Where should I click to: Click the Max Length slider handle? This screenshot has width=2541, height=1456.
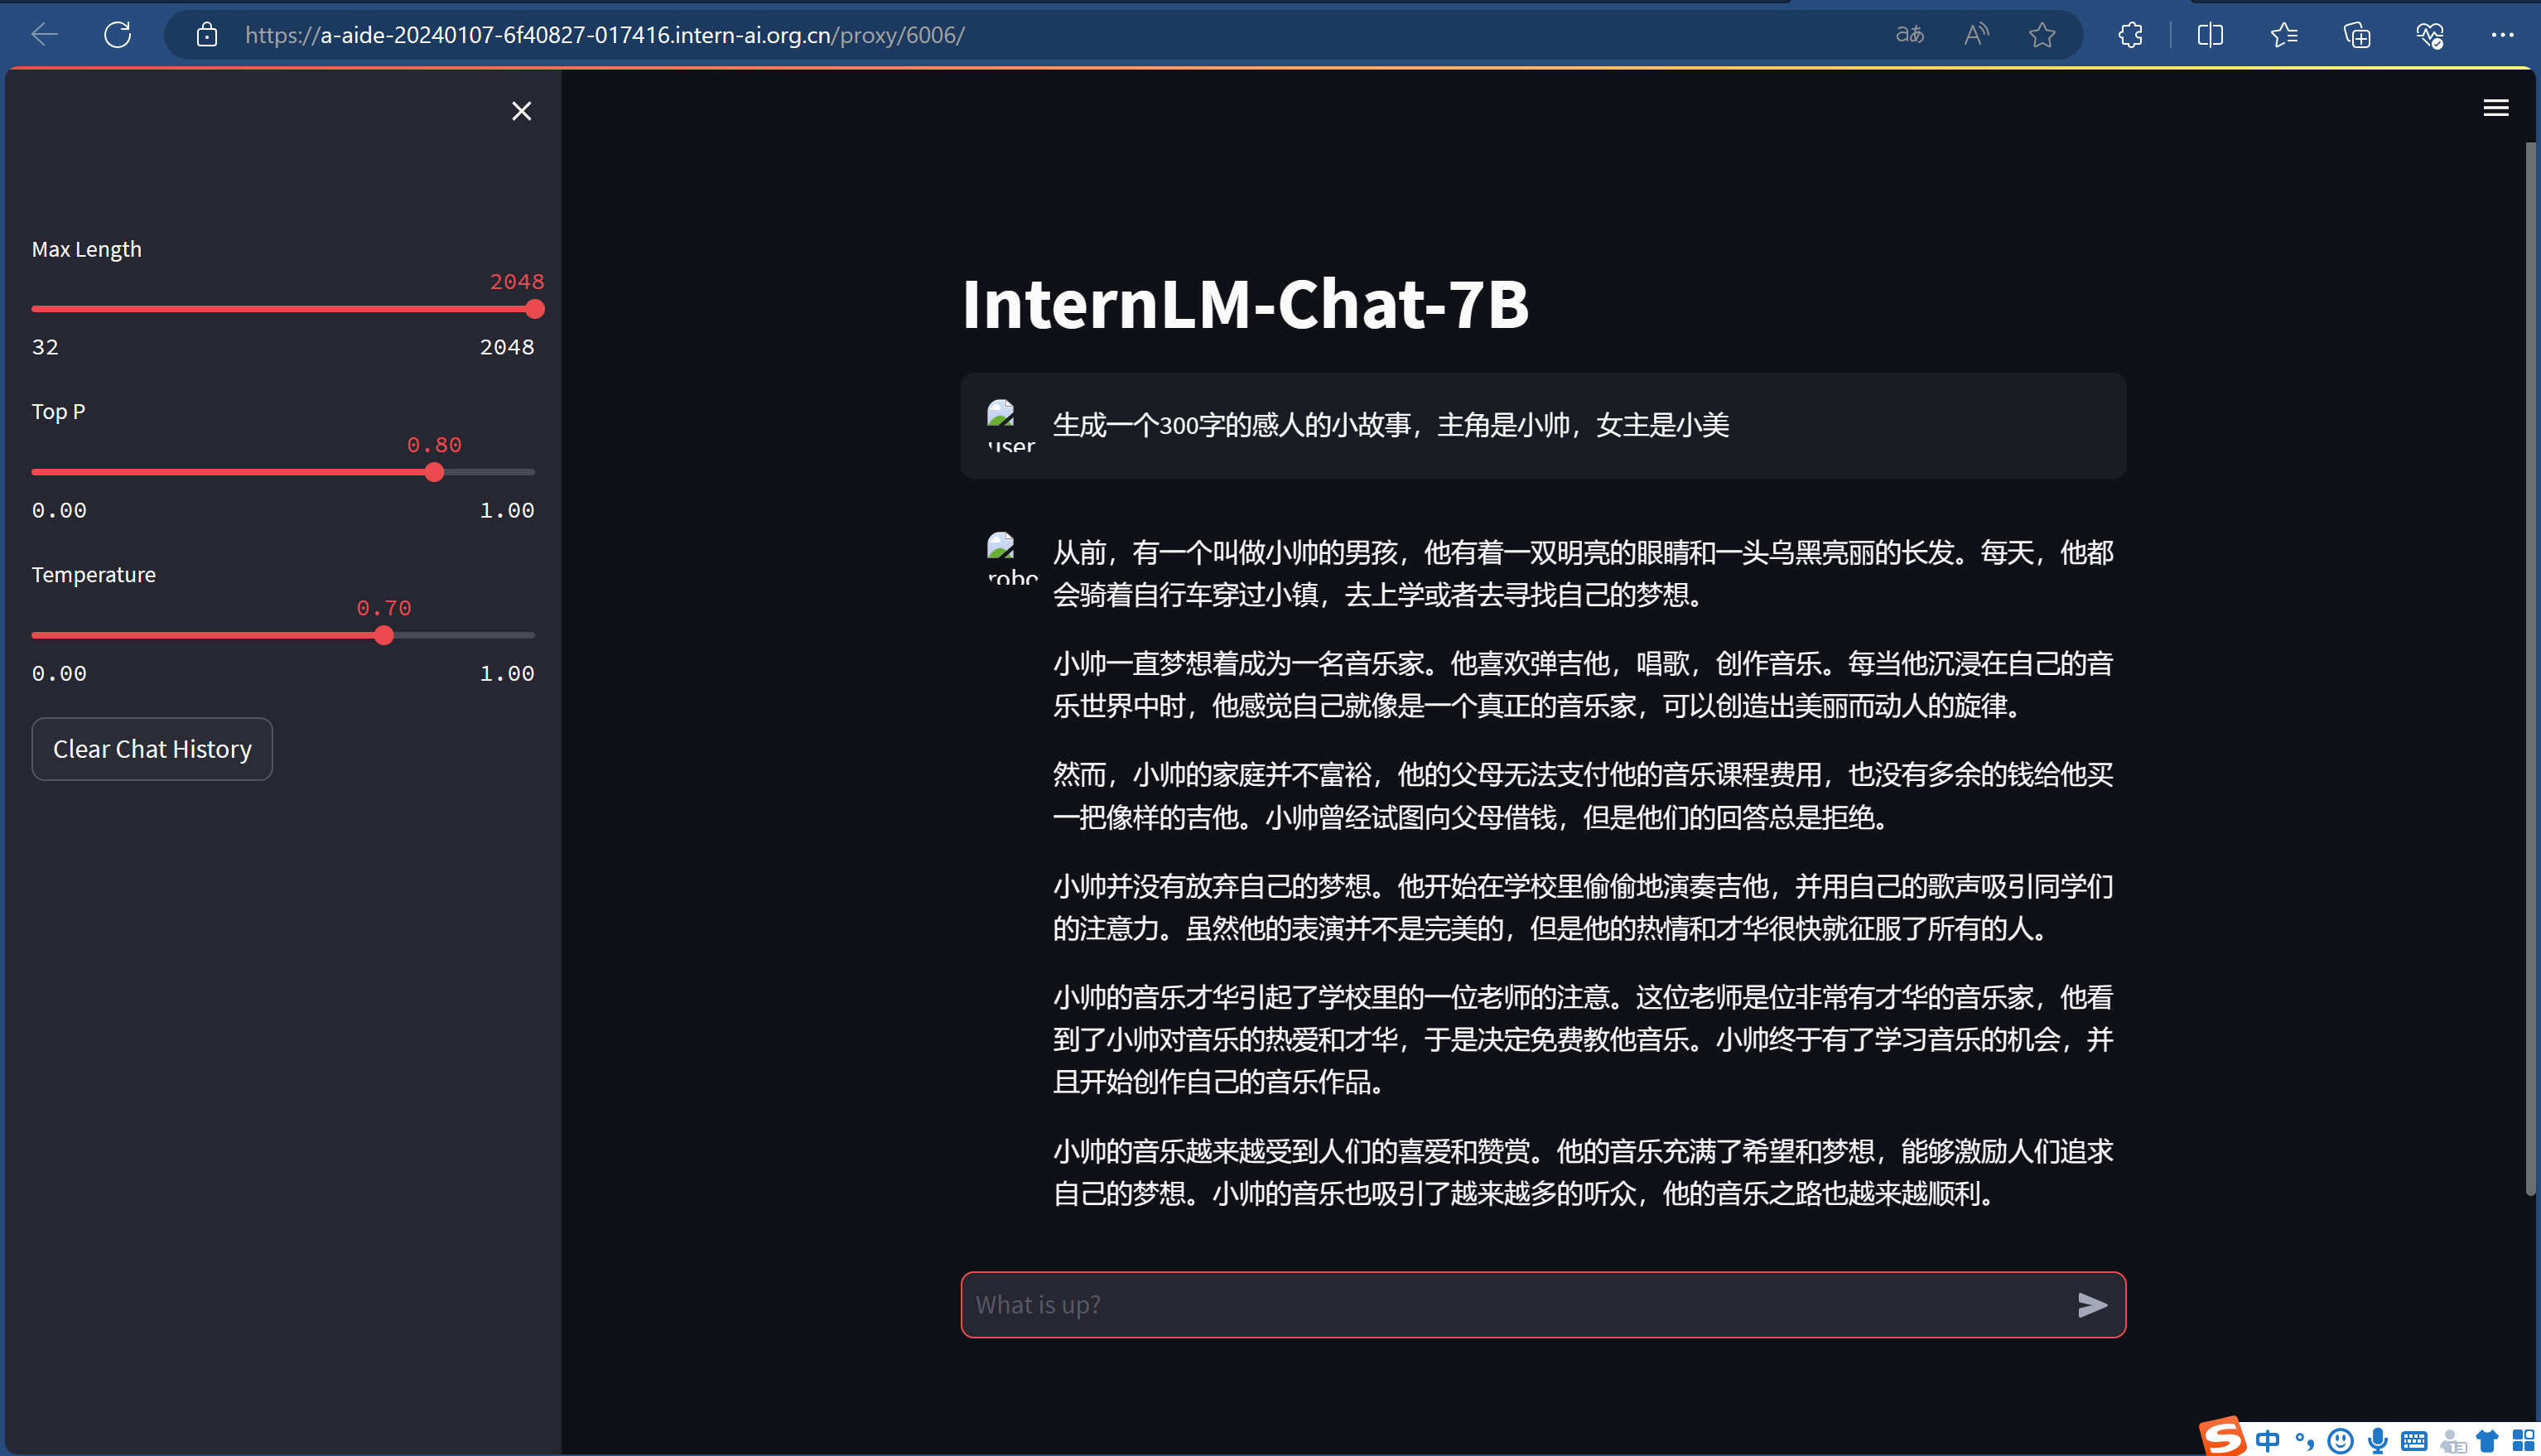pos(535,309)
